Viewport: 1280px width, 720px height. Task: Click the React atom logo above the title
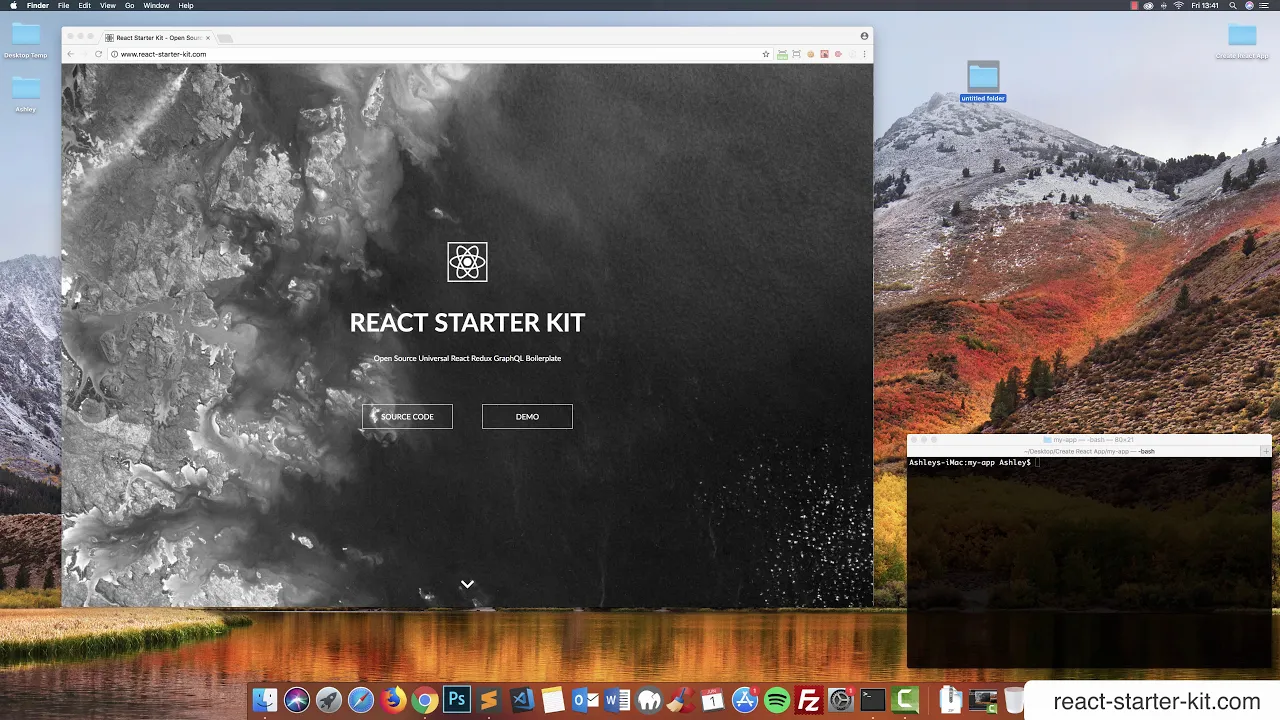coord(467,262)
